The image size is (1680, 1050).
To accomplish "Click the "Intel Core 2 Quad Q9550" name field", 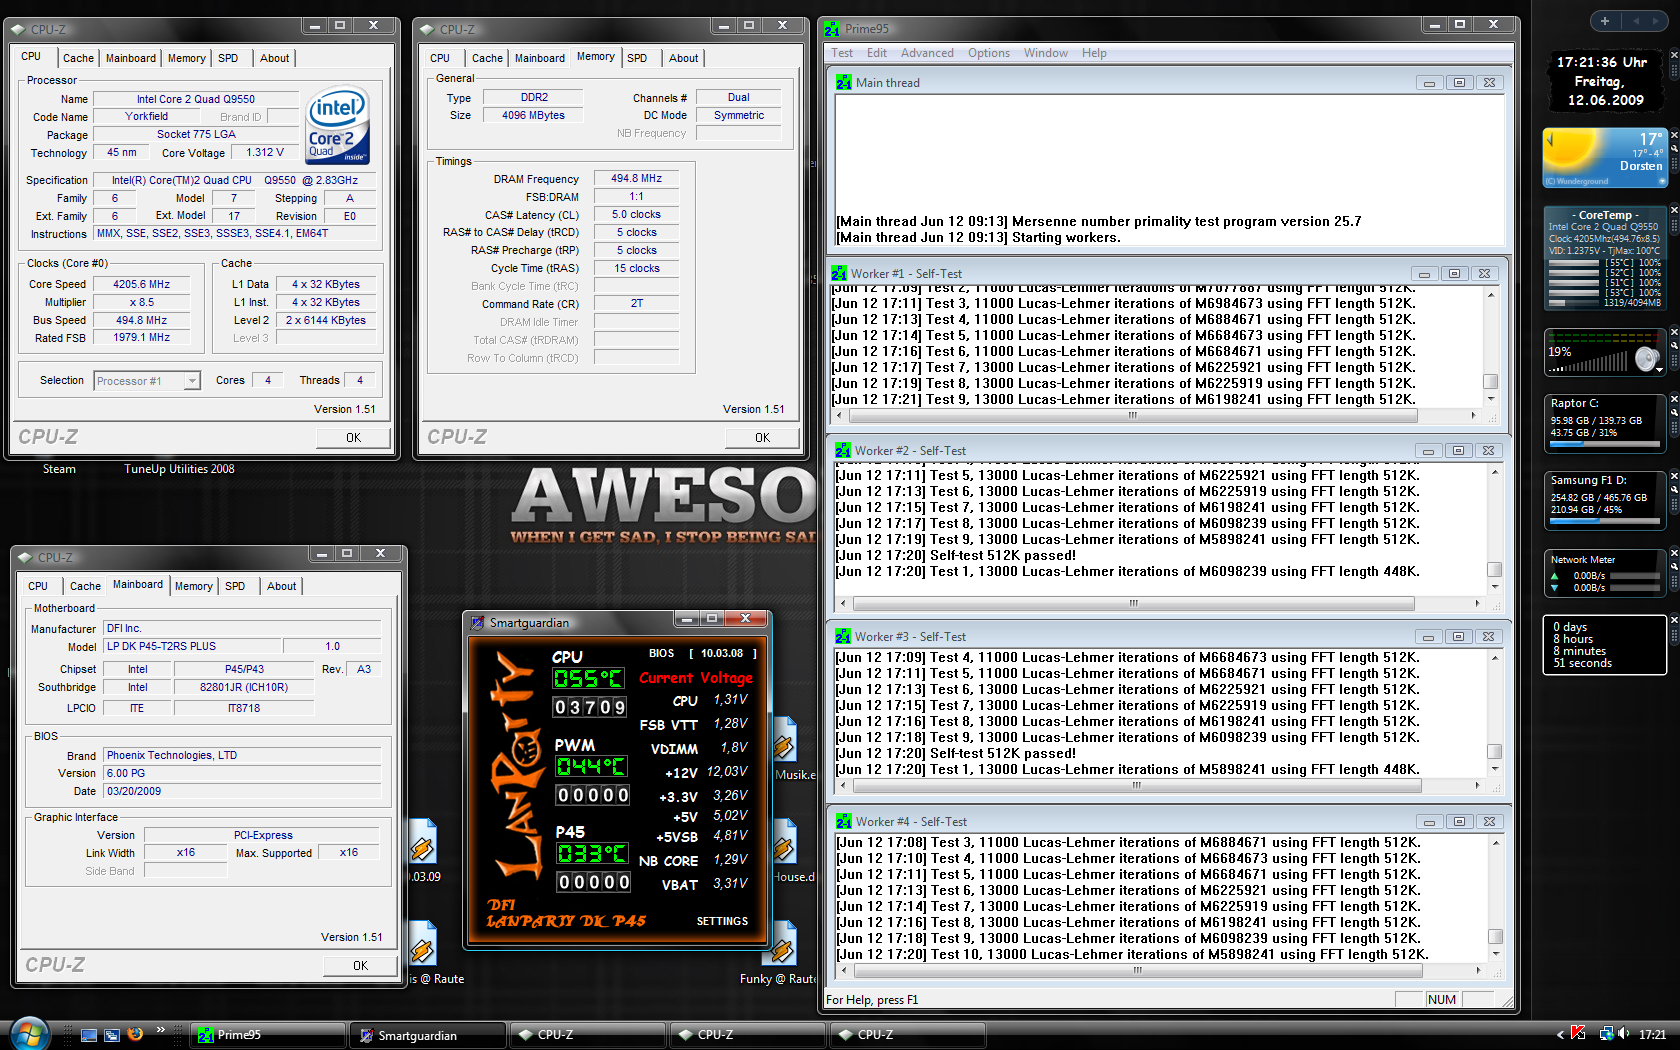I will [x=196, y=99].
